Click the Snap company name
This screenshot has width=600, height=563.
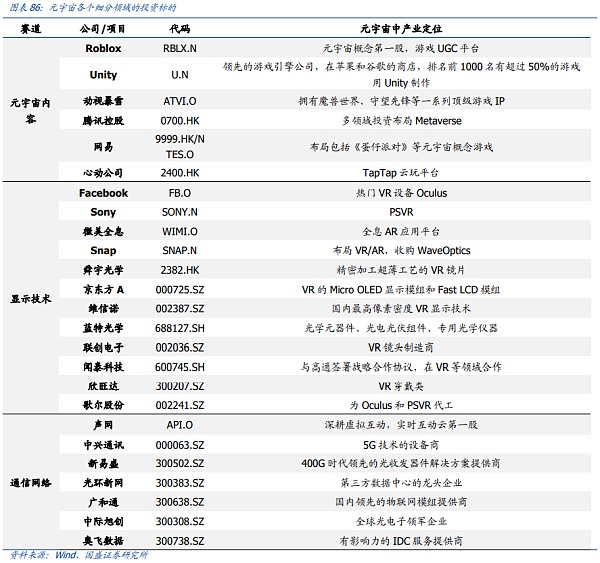pos(103,250)
